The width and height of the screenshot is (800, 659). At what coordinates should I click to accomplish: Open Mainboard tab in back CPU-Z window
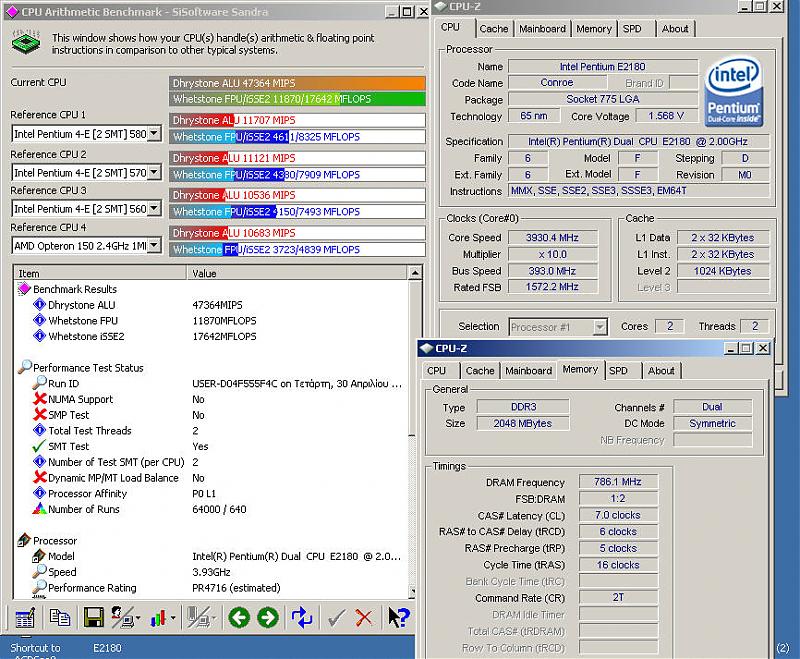[x=542, y=29]
